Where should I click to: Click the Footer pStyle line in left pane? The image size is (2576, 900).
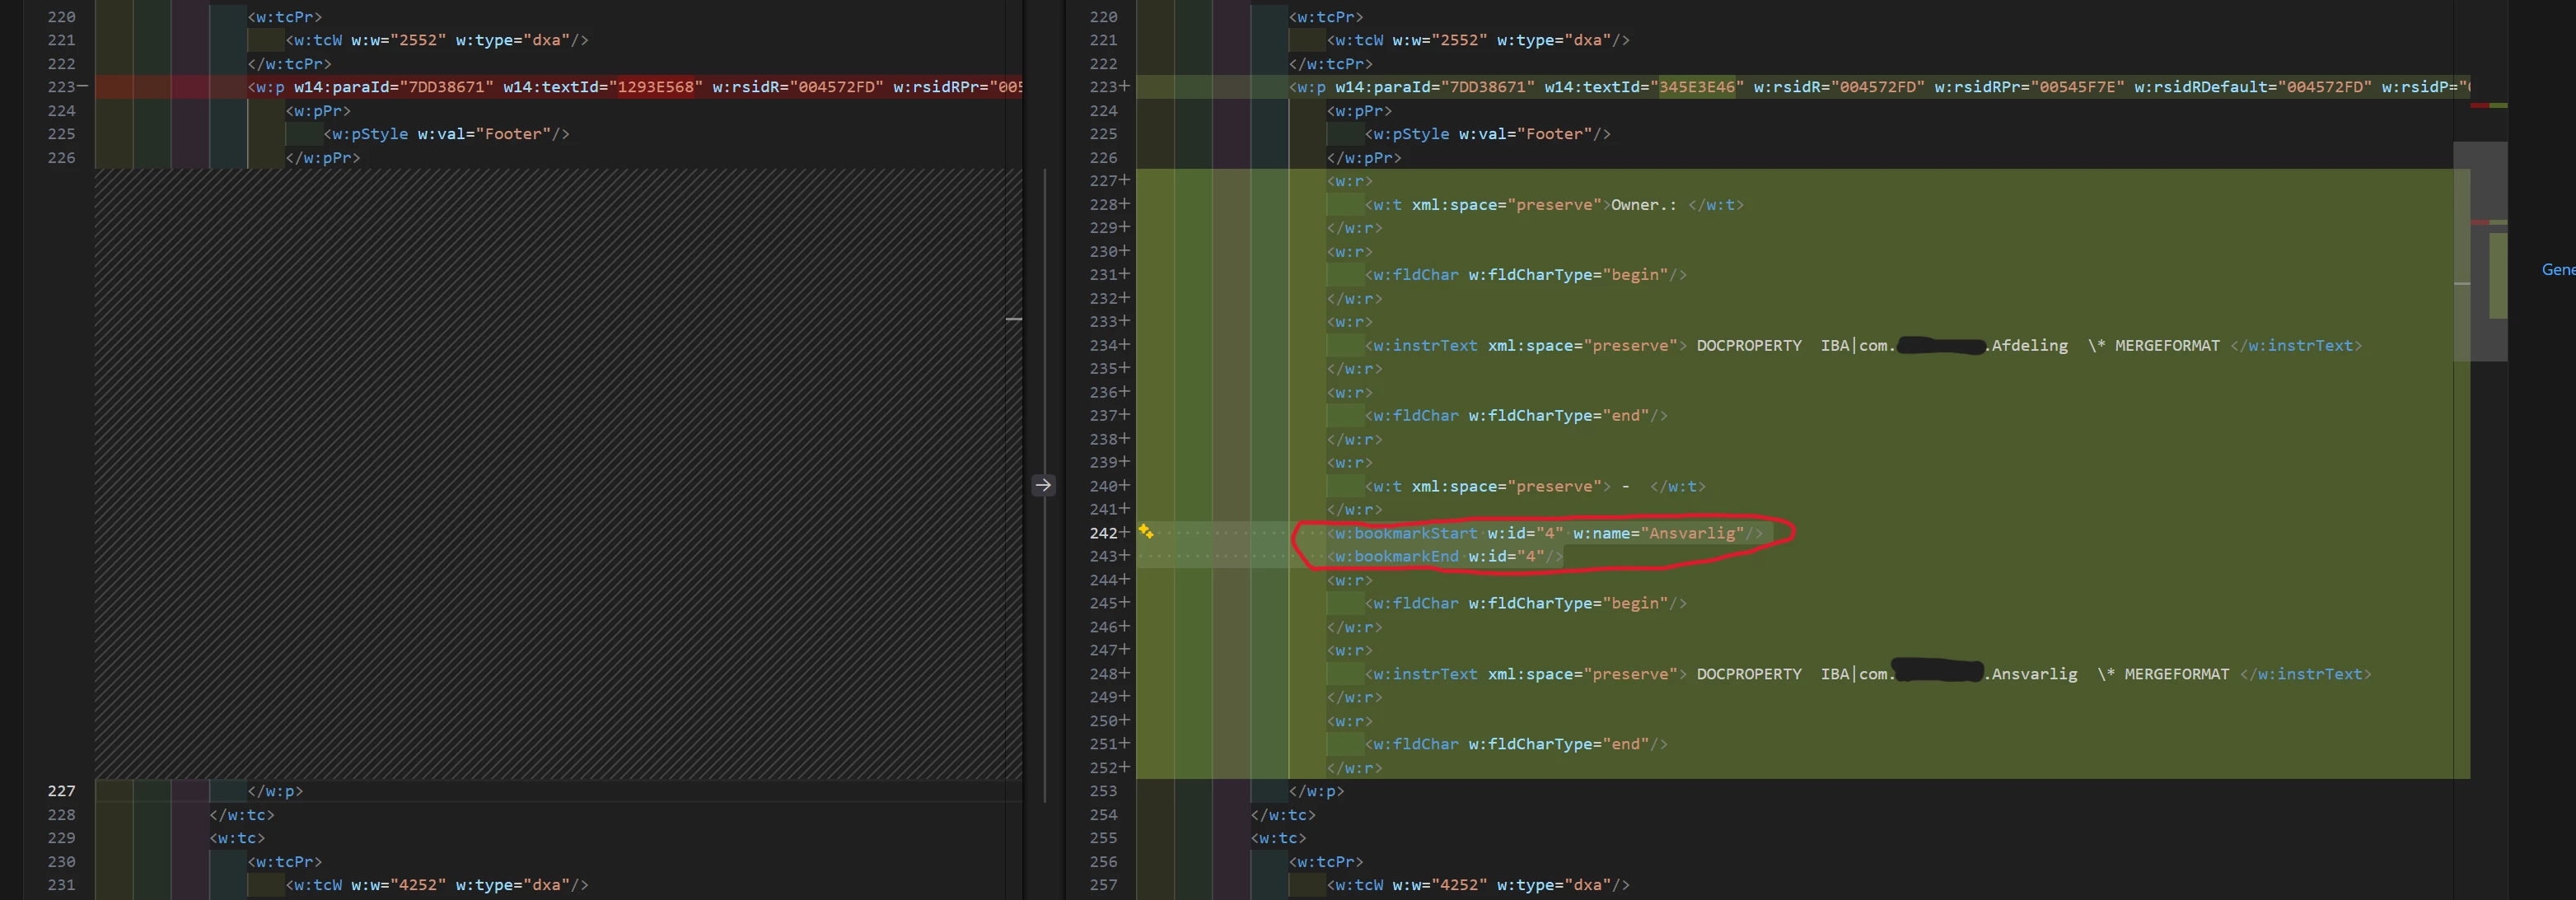pyautogui.click(x=446, y=134)
